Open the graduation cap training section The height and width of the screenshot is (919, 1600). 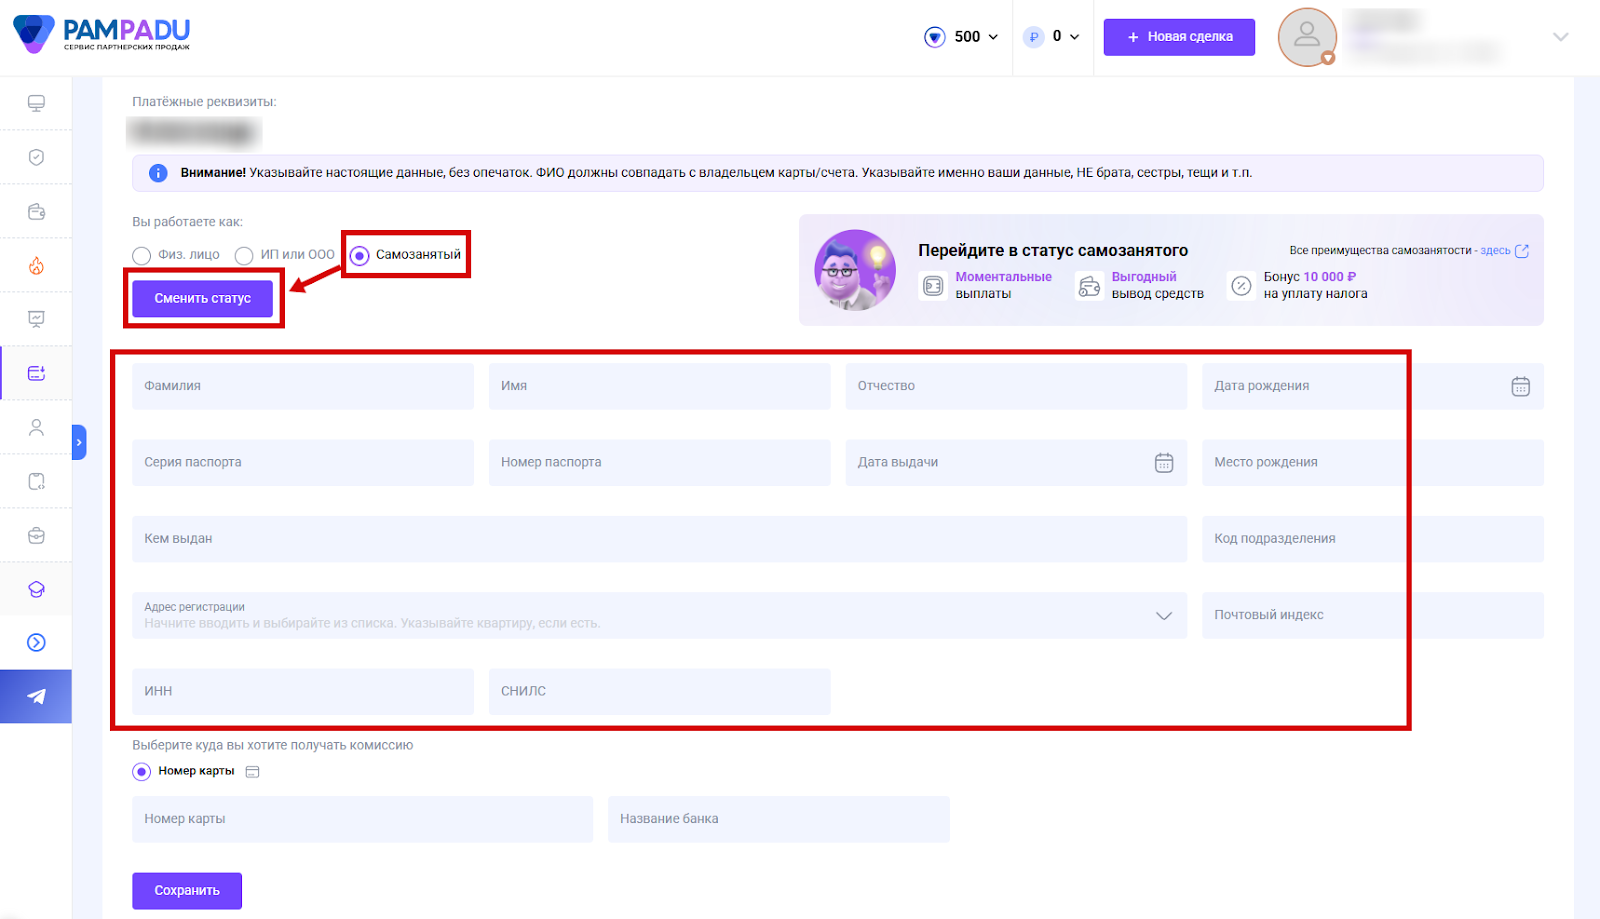pyautogui.click(x=36, y=589)
